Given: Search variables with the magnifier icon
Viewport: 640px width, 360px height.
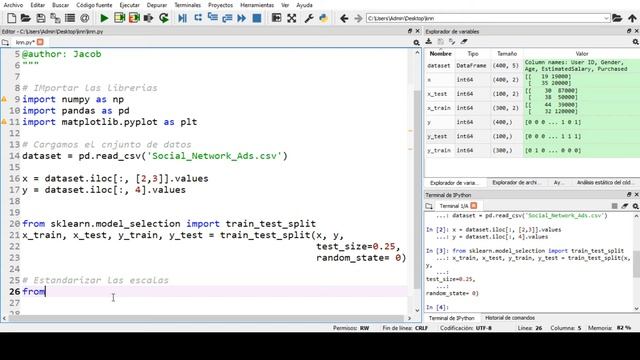Looking at the screenshot, I should [636, 42].
